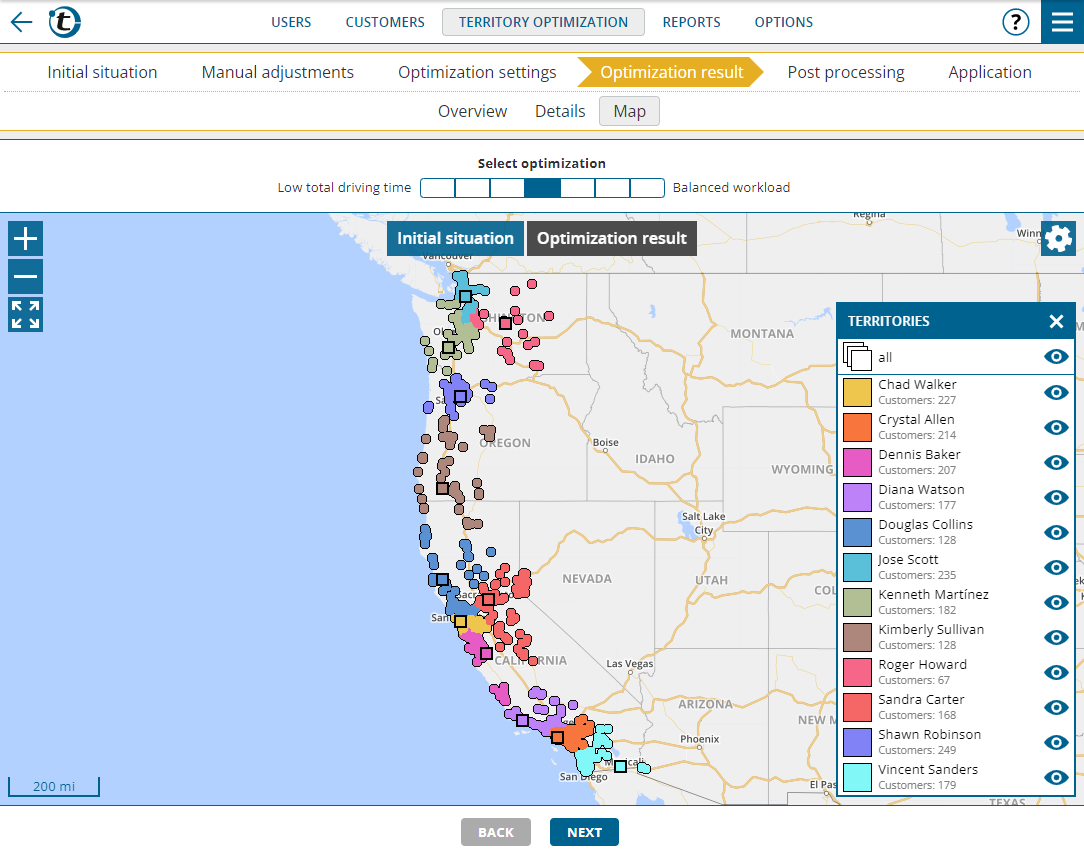Open the help question mark icon
This screenshot has width=1084, height=856.
click(x=1015, y=22)
